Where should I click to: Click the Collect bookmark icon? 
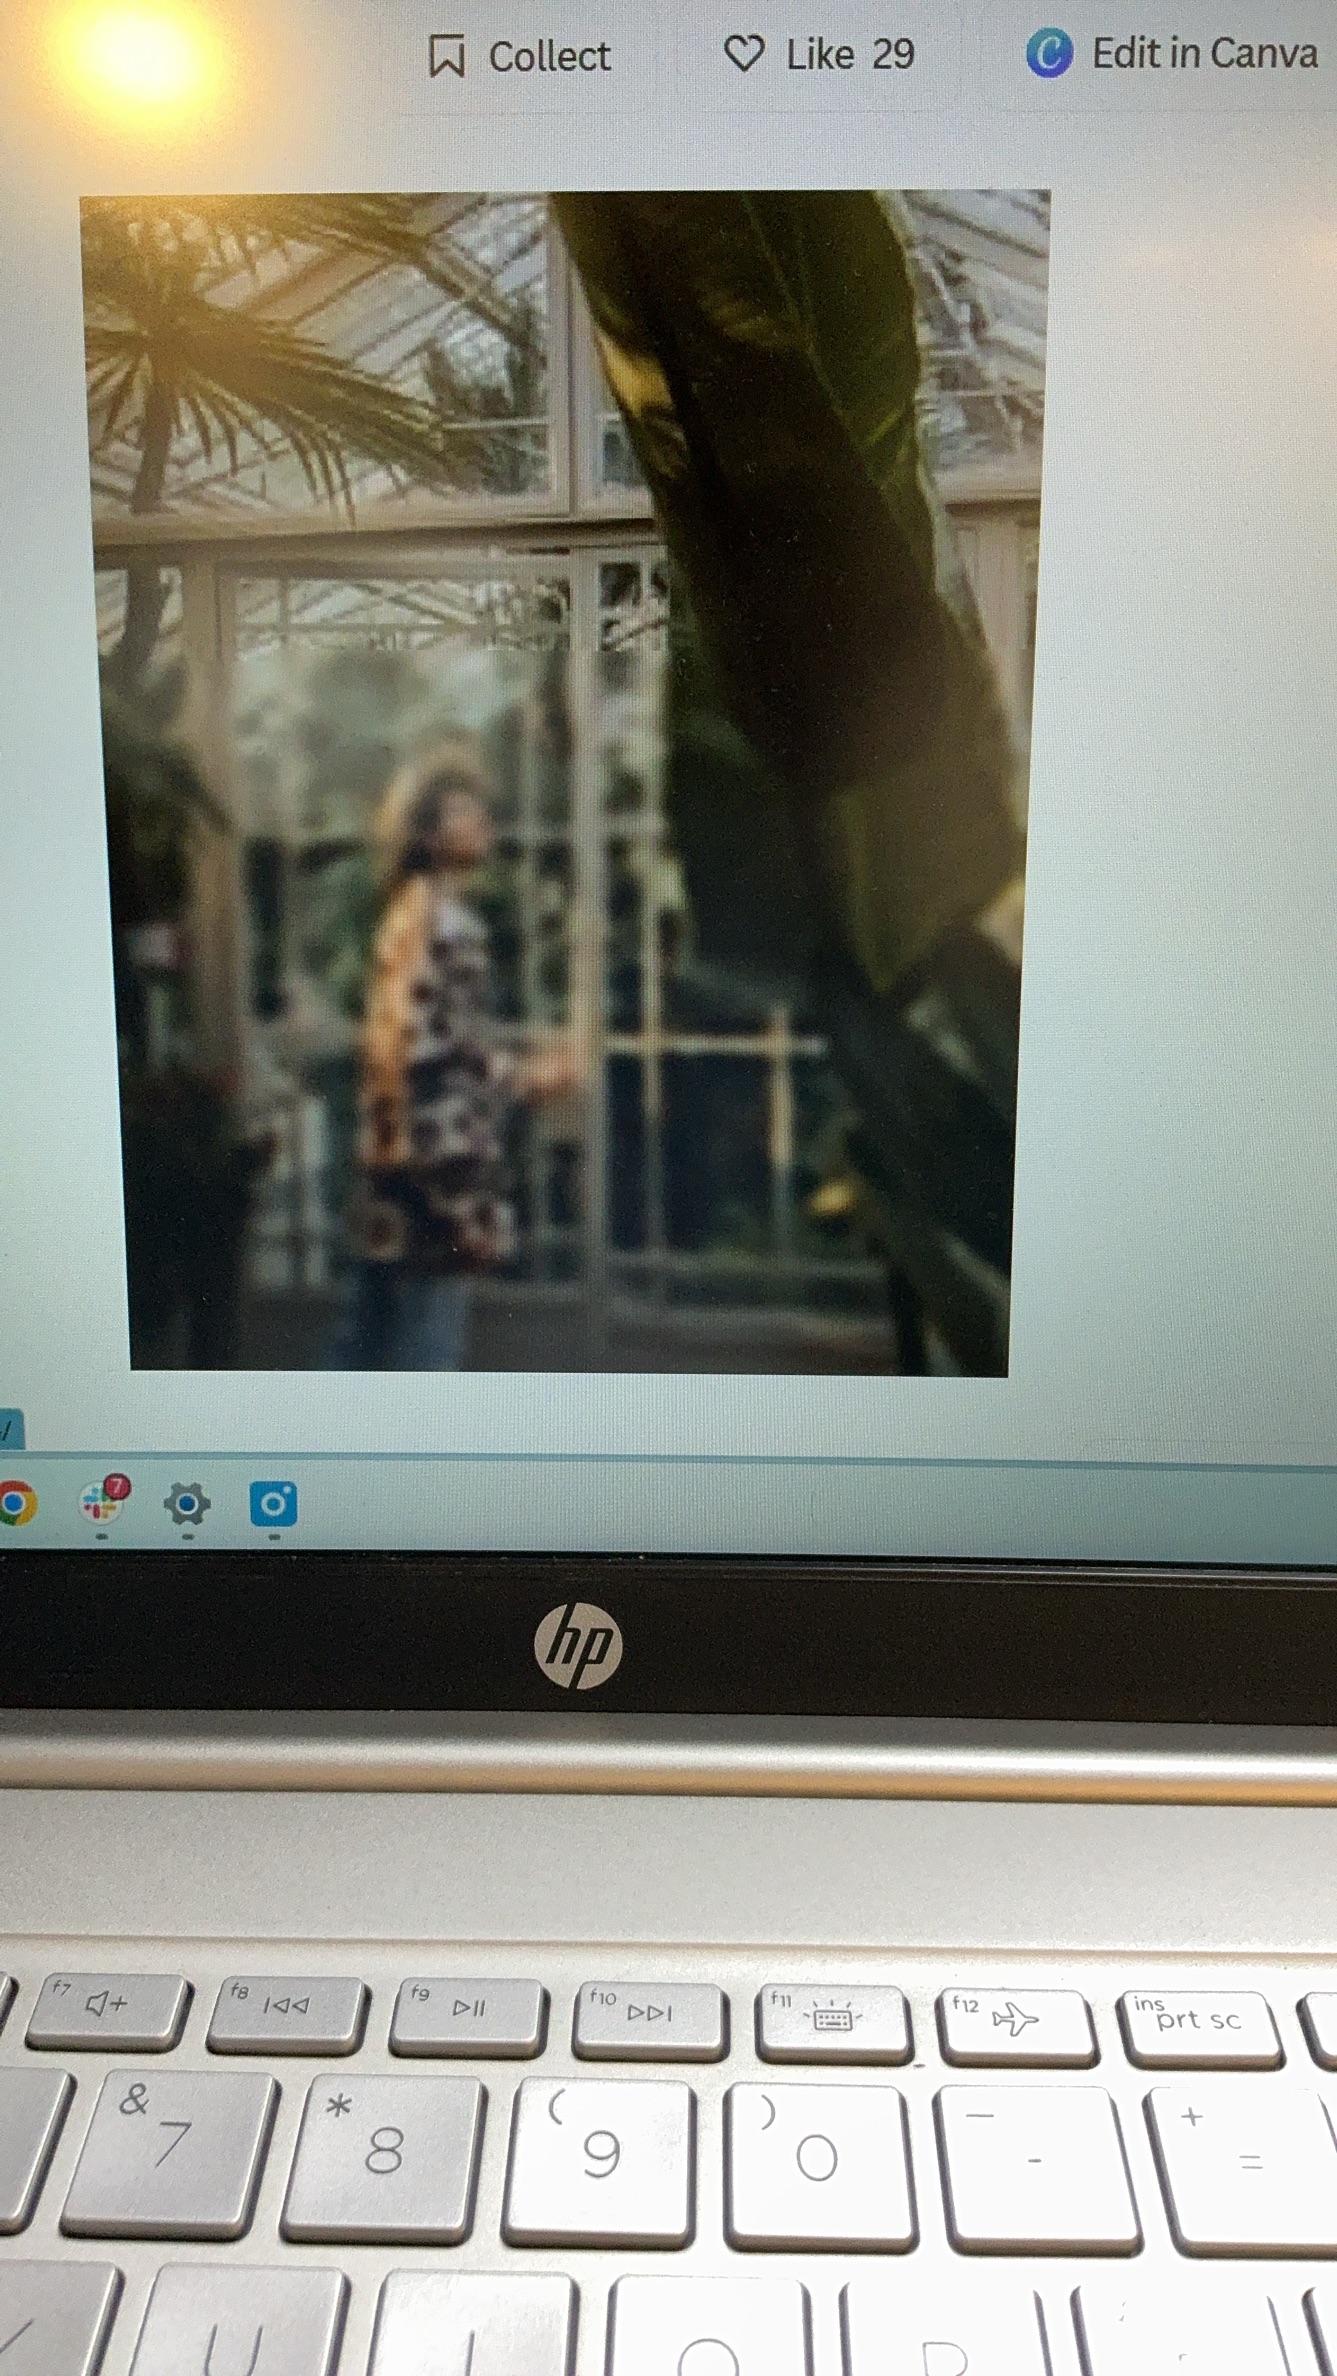coord(446,56)
